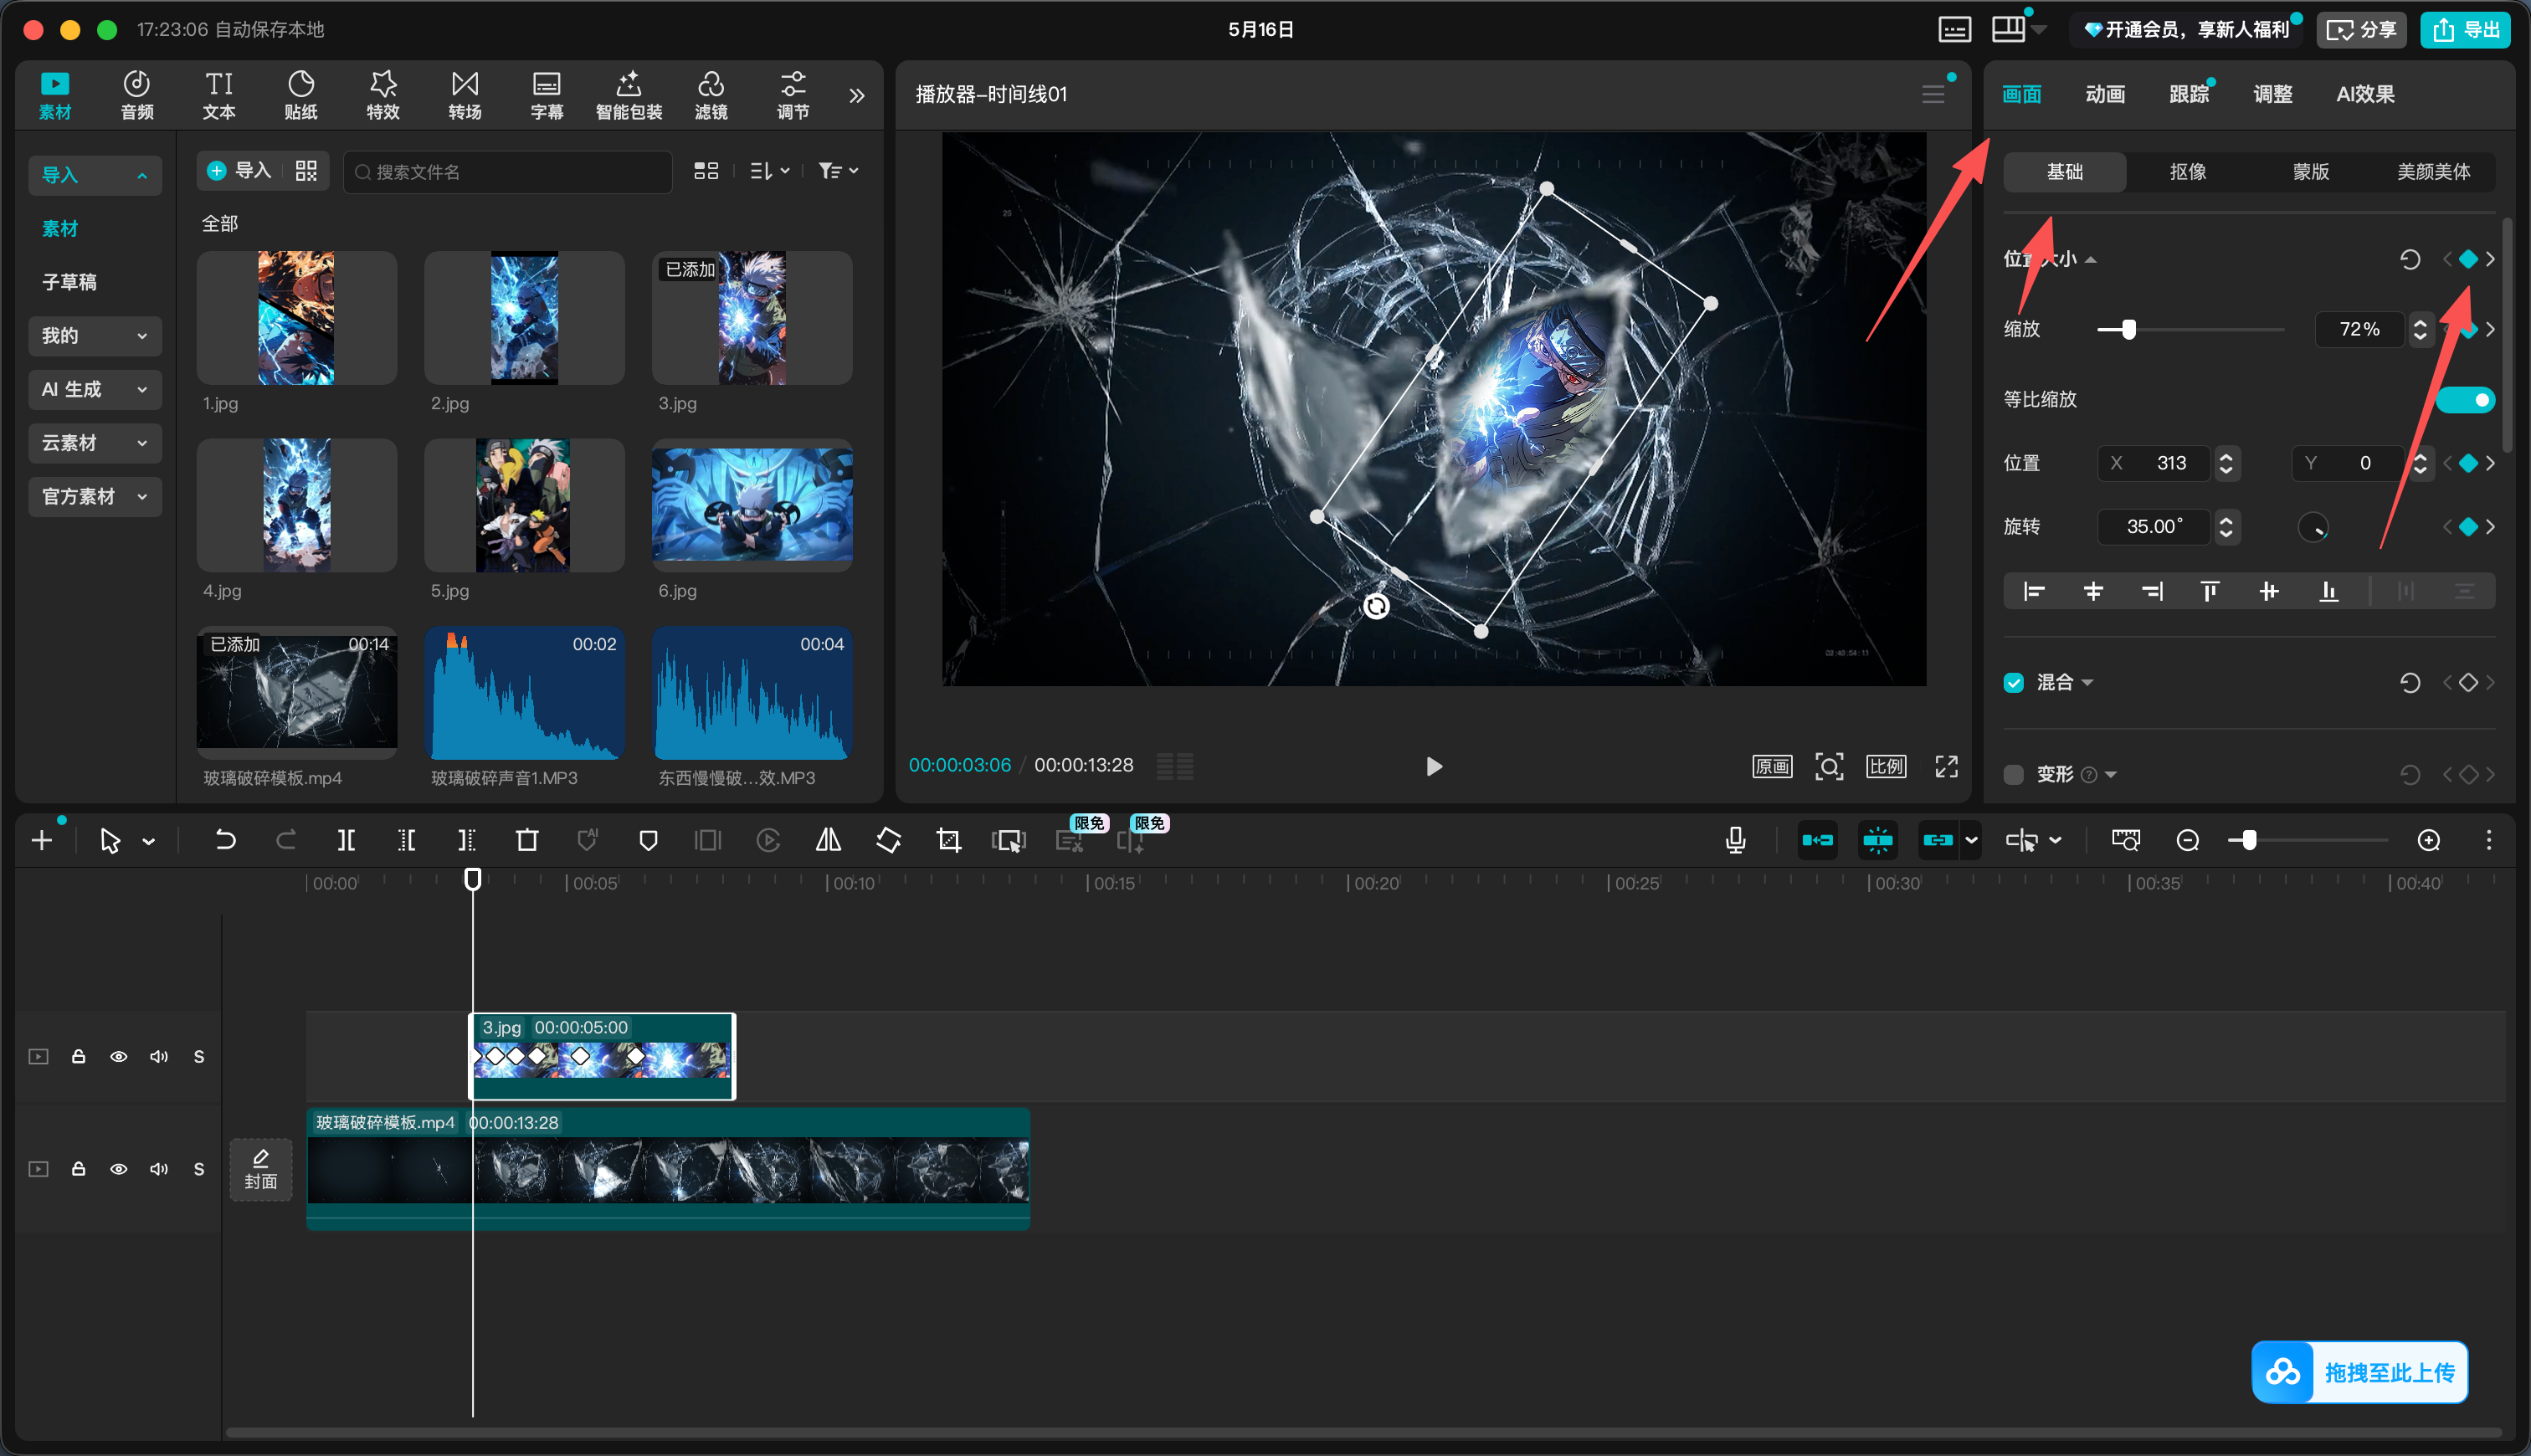This screenshot has height=1456, width=2531.
Task: Open the media sort order dropdown
Action: 770,171
